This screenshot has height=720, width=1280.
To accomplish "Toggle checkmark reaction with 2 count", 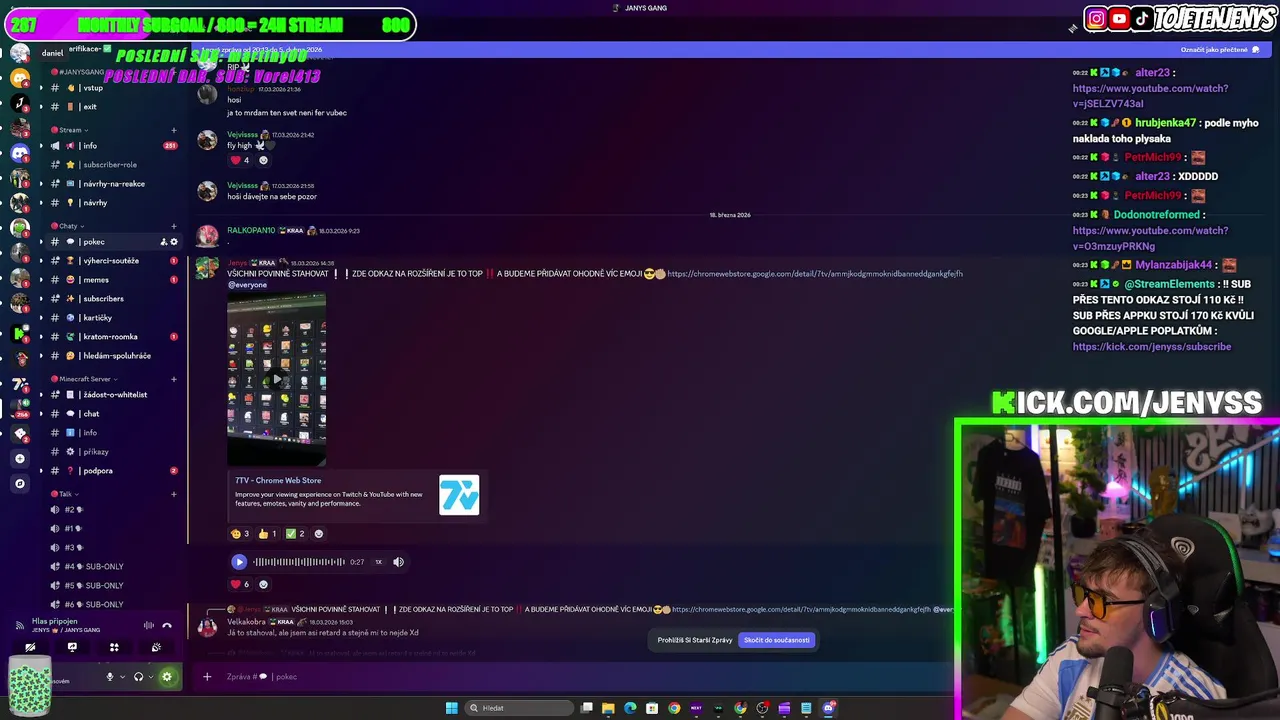I will [296, 534].
